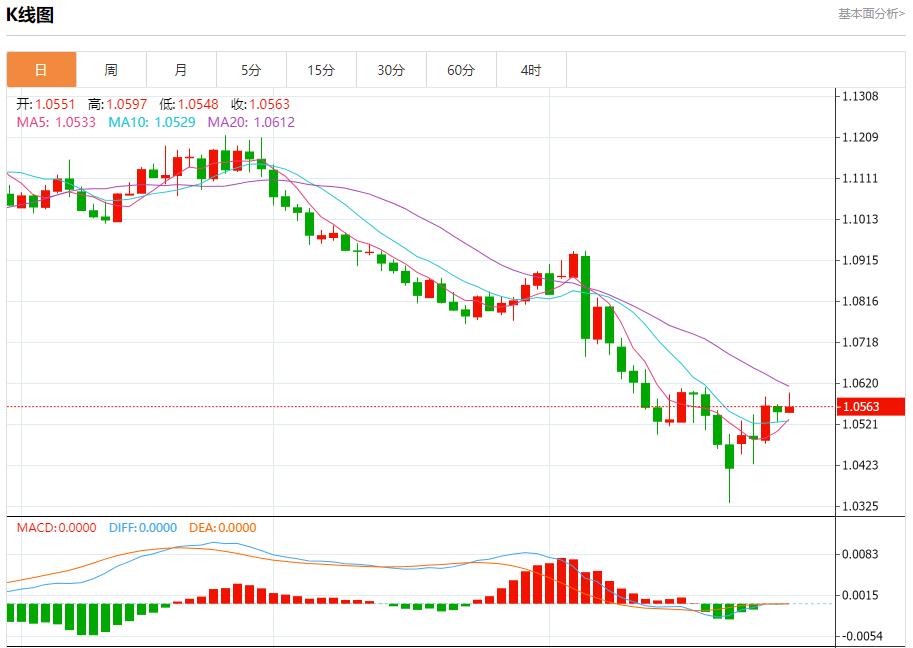Open the 月 monthly chart tab
This screenshot has width=913, height=648.
(181, 70)
